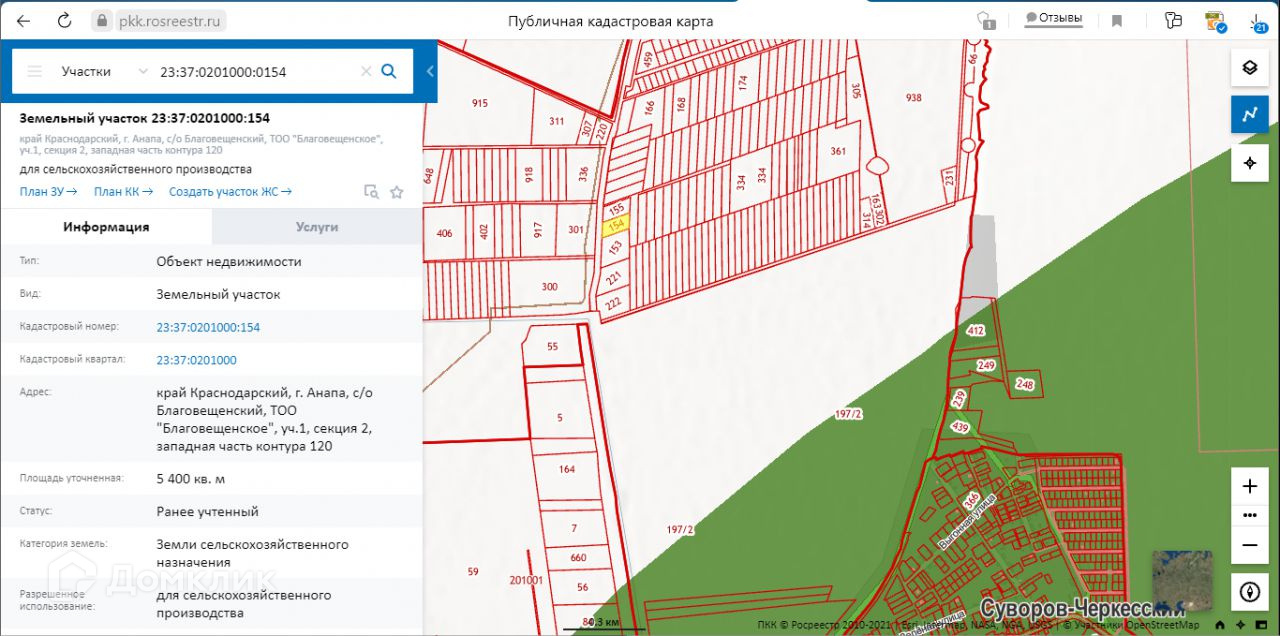This screenshot has height=636, width=1280.
Task: Reload the page with the refresh icon
Action: coord(64,20)
